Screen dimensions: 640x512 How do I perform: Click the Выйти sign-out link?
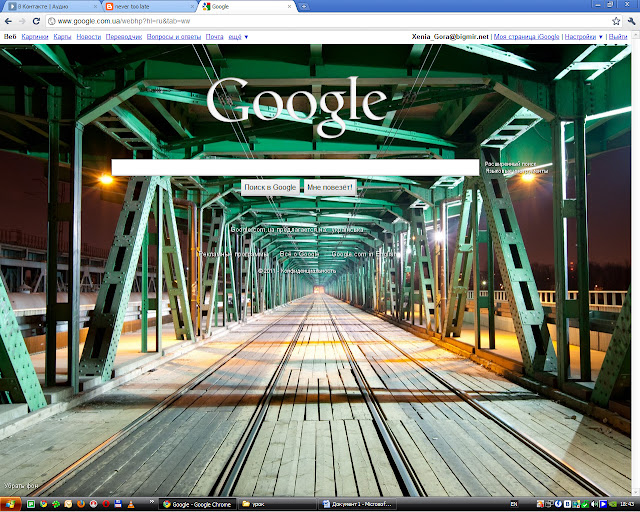pos(618,37)
